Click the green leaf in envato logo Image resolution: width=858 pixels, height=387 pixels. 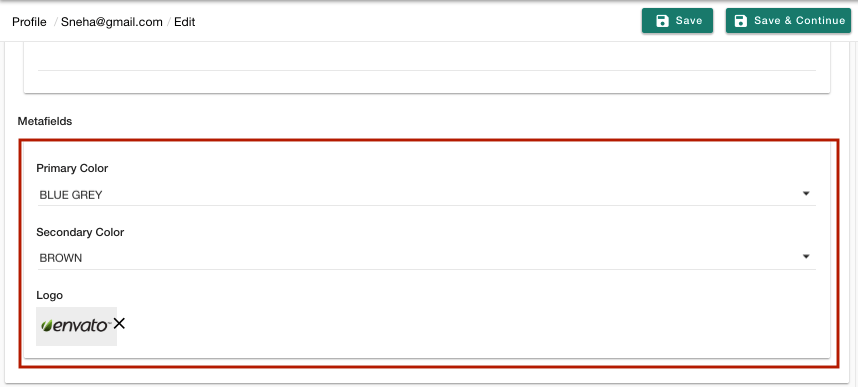click(x=47, y=326)
